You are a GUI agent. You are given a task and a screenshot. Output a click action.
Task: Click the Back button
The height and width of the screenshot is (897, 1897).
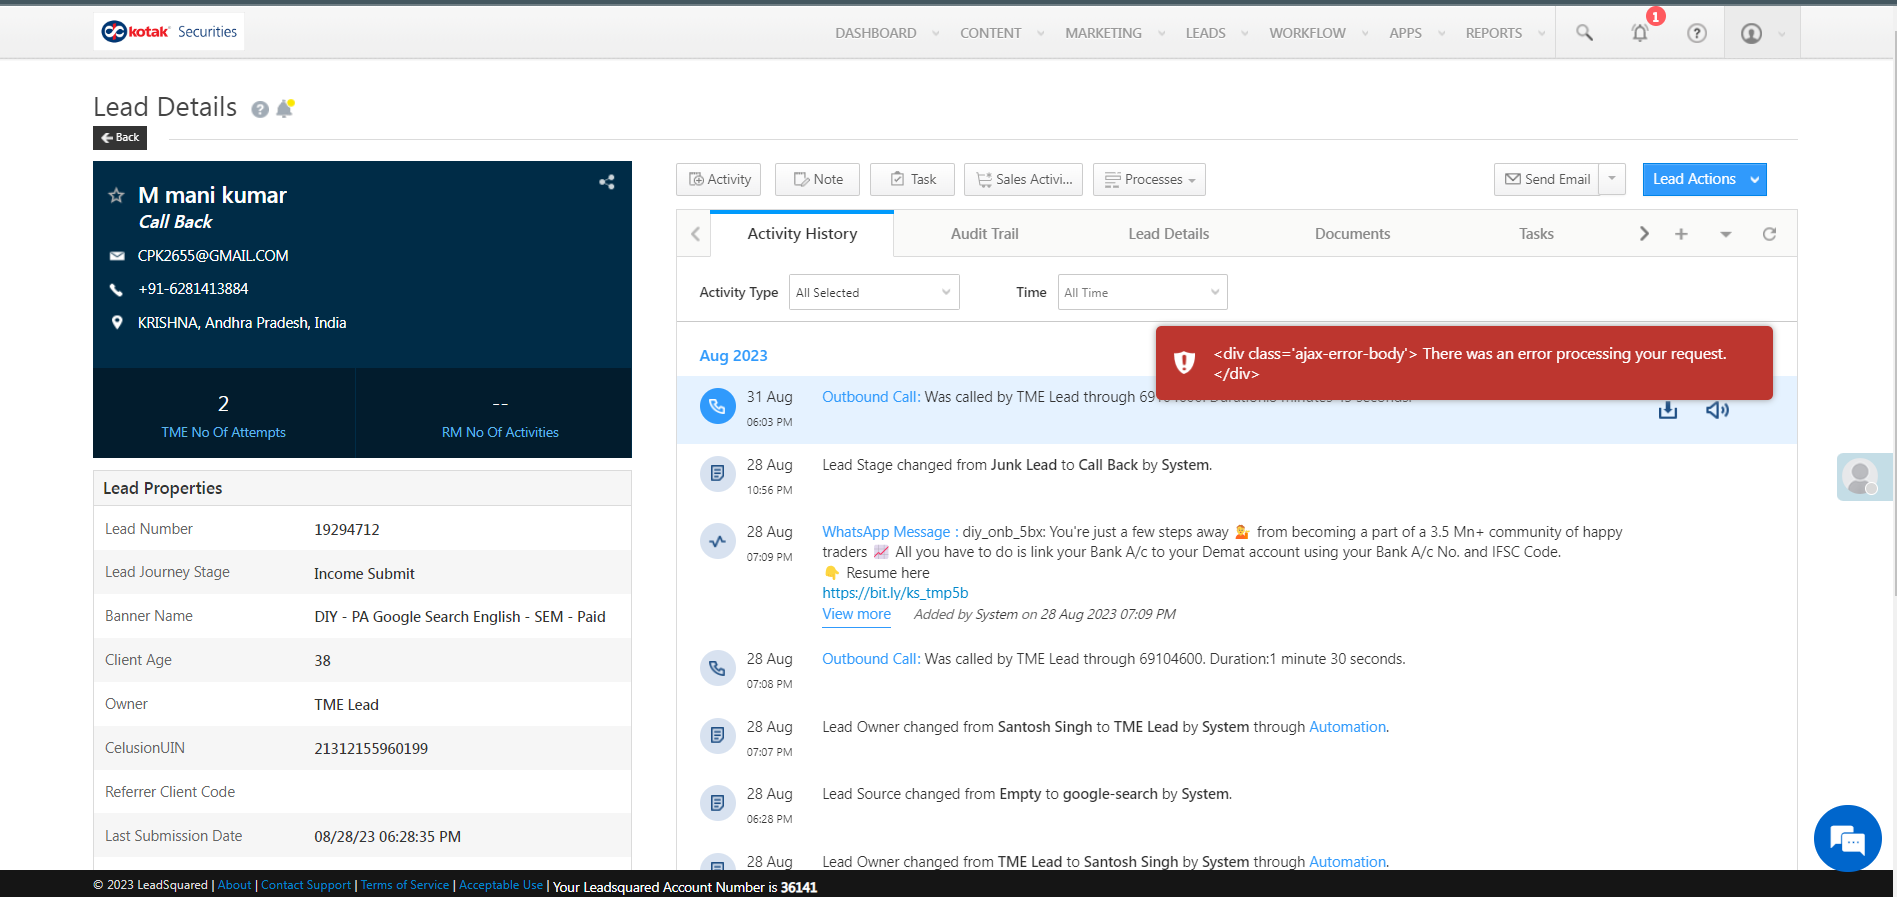[x=120, y=138]
